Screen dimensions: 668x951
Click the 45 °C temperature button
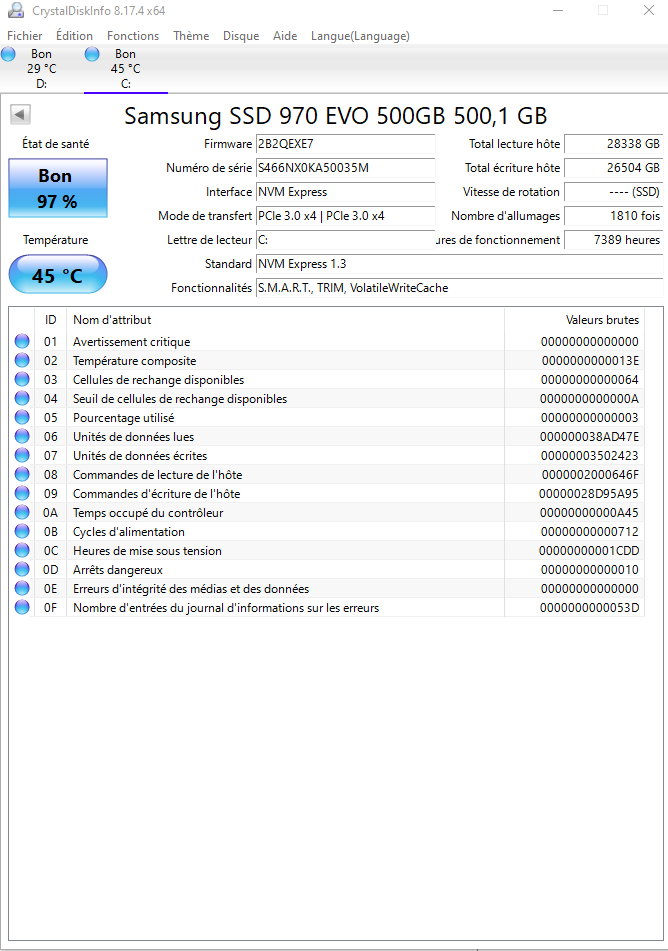tap(58, 275)
